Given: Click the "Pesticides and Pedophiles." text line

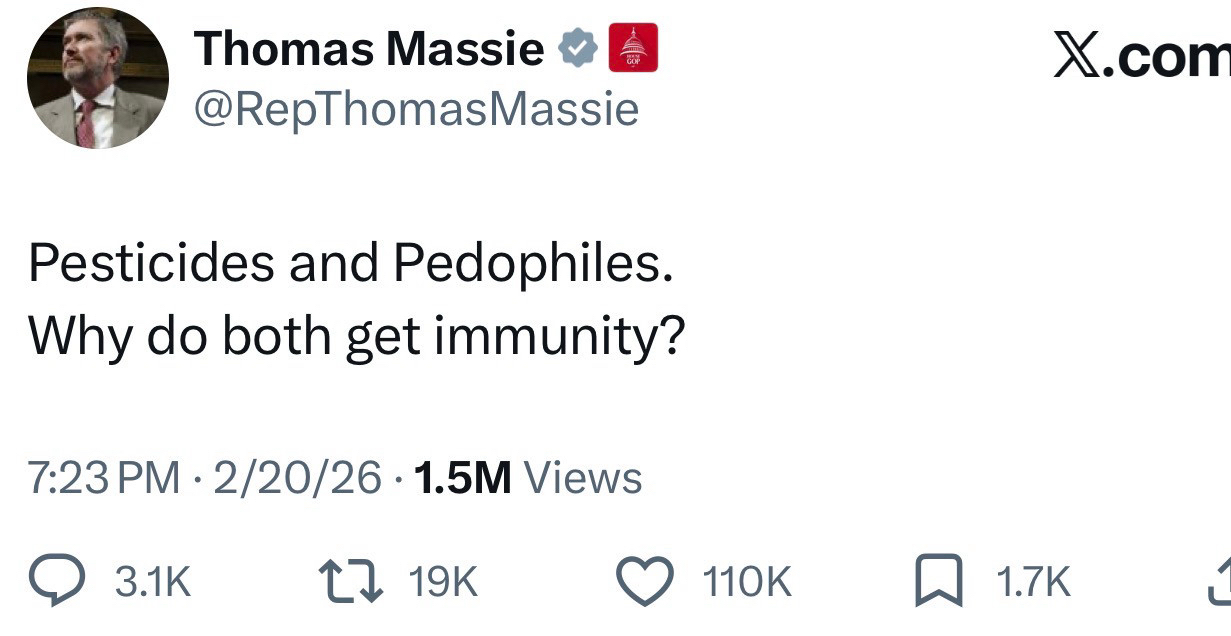Looking at the screenshot, I should [350, 262].
